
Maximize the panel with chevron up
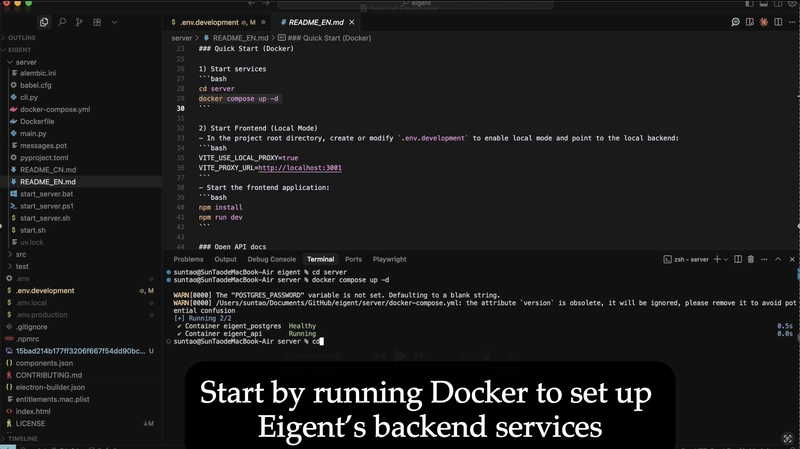778,259
